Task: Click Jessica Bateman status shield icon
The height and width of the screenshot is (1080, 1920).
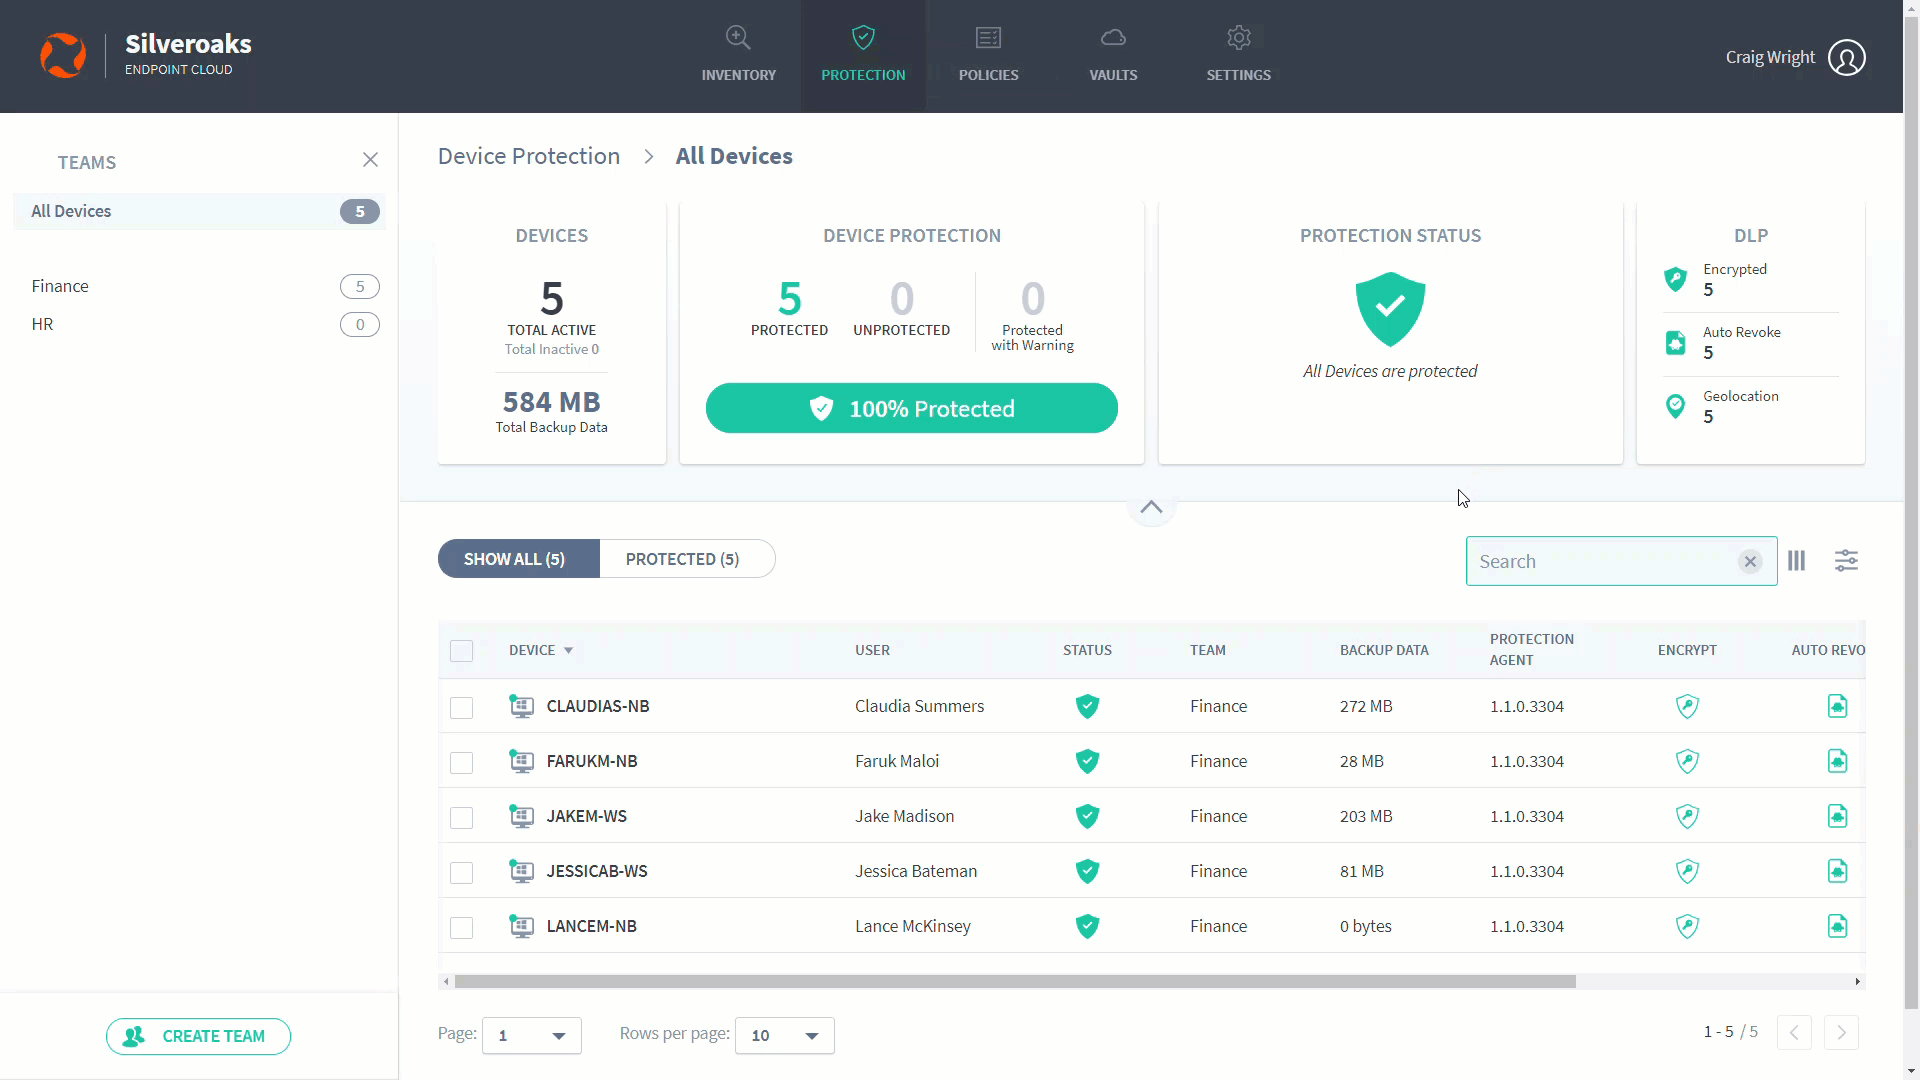Action: [x=1087, y=871]
